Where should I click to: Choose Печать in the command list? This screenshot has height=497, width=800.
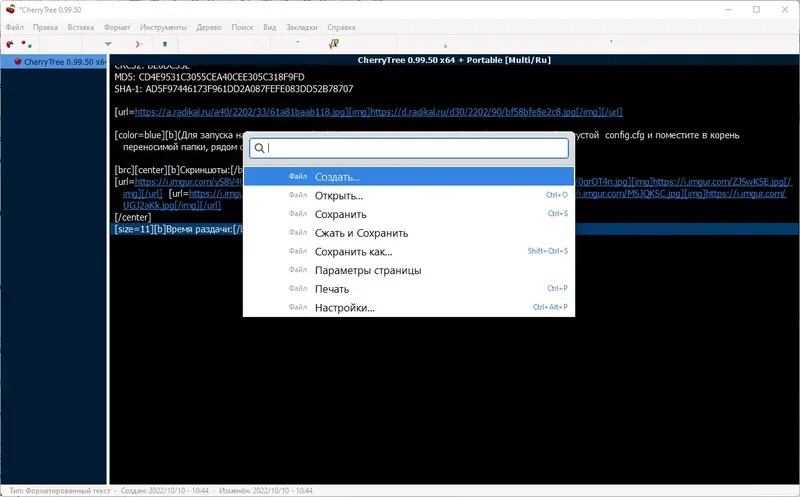(409, 289)
